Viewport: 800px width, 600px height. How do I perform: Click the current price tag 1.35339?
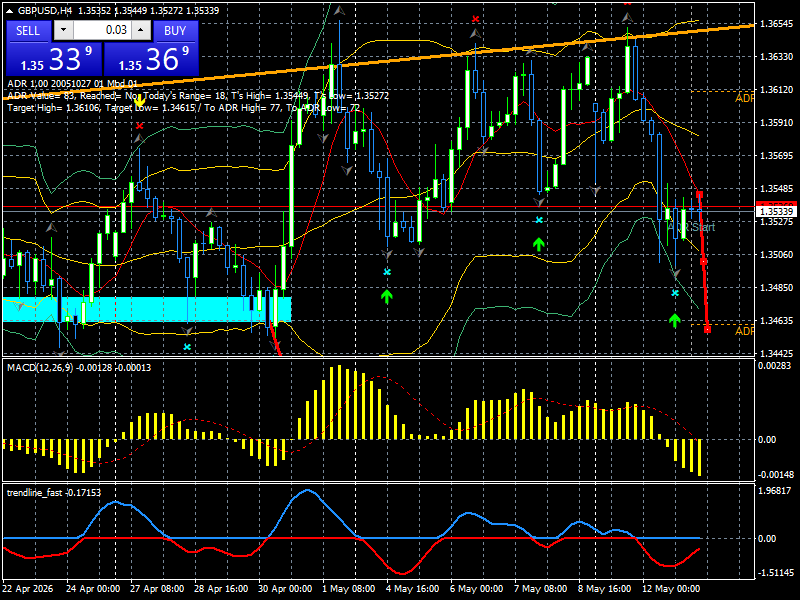pos(777,211)
